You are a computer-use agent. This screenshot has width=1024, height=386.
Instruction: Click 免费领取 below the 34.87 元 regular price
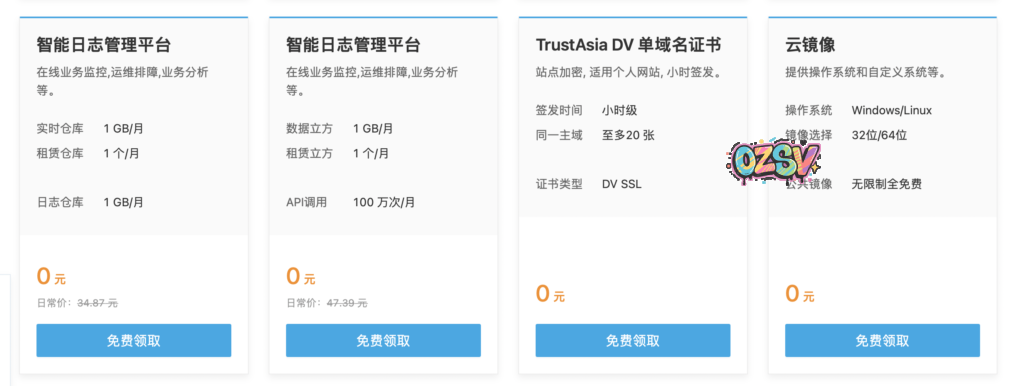[134, 340]
